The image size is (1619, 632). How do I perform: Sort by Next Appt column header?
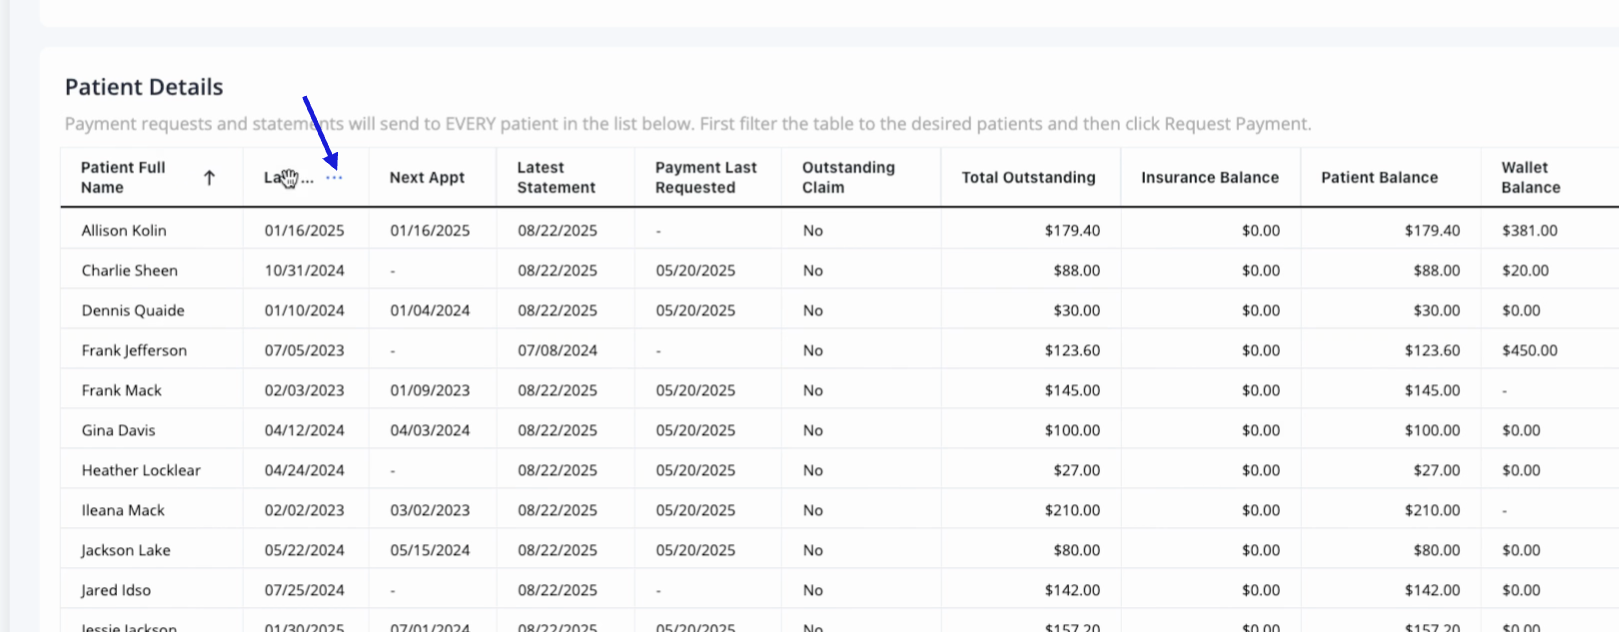pos(427,178)
